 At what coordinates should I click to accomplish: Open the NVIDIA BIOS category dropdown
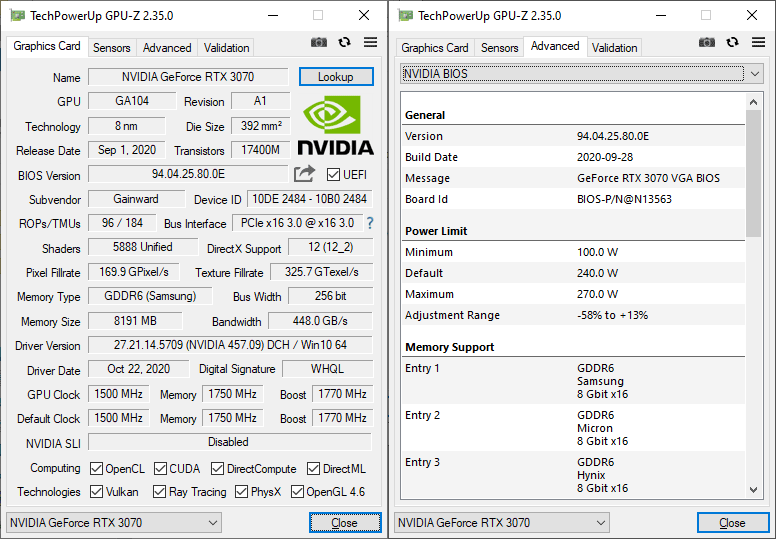[582, 74]
